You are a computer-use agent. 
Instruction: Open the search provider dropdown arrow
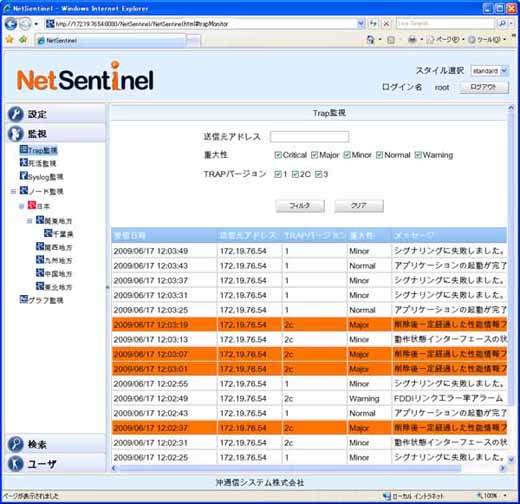[511, 24]
